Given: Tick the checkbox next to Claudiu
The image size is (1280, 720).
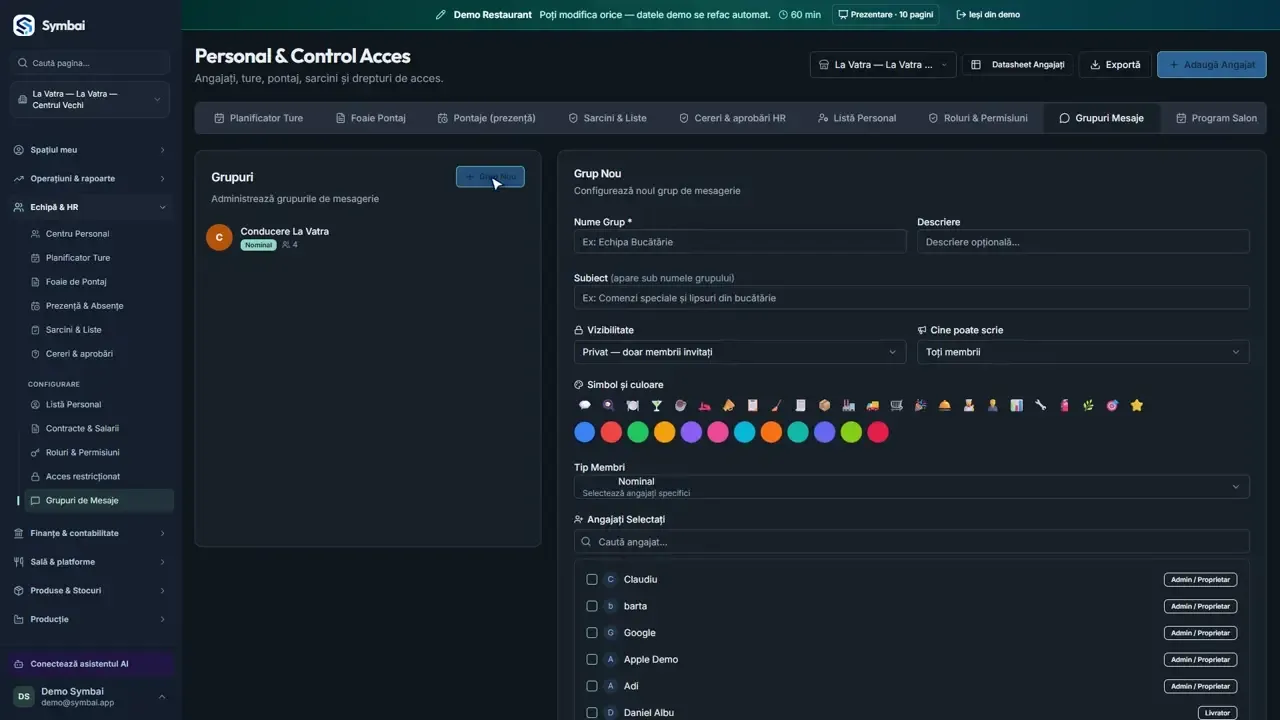Looking at the screenshot, I should (592, 579).
